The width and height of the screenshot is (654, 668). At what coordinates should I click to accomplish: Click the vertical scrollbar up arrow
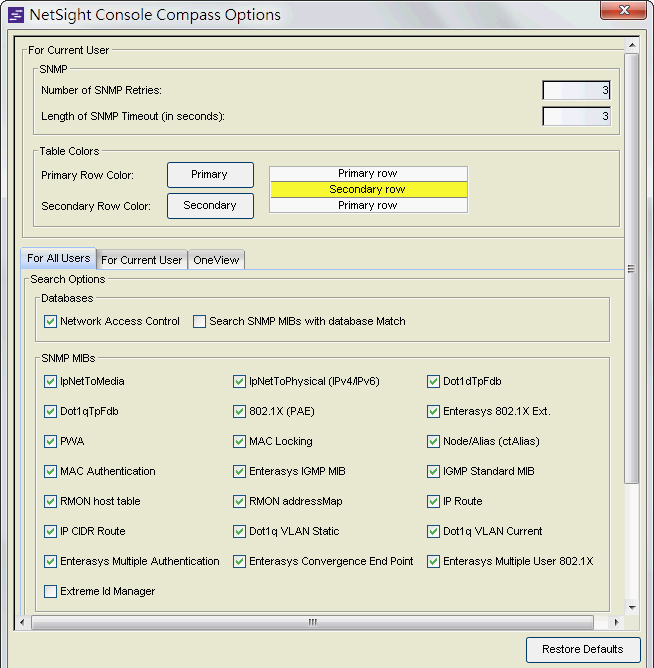coord(632,45)
